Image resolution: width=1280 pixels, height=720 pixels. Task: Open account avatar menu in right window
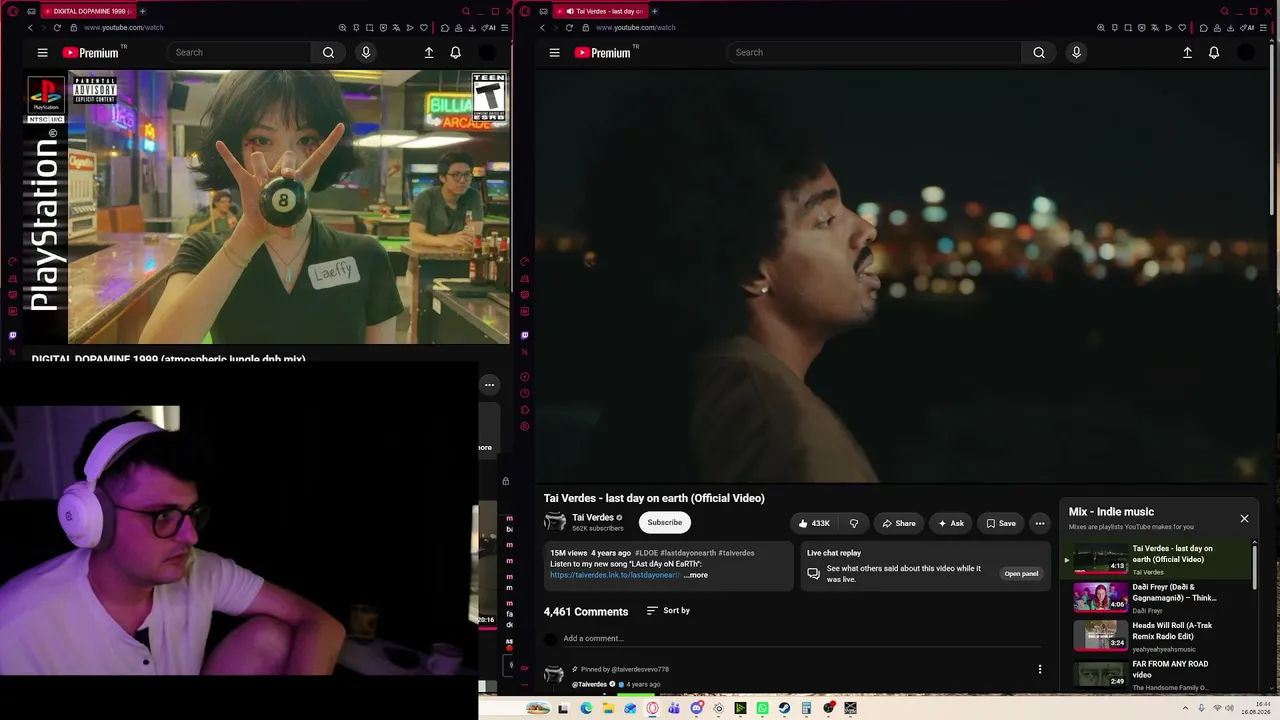(1246, 52)
